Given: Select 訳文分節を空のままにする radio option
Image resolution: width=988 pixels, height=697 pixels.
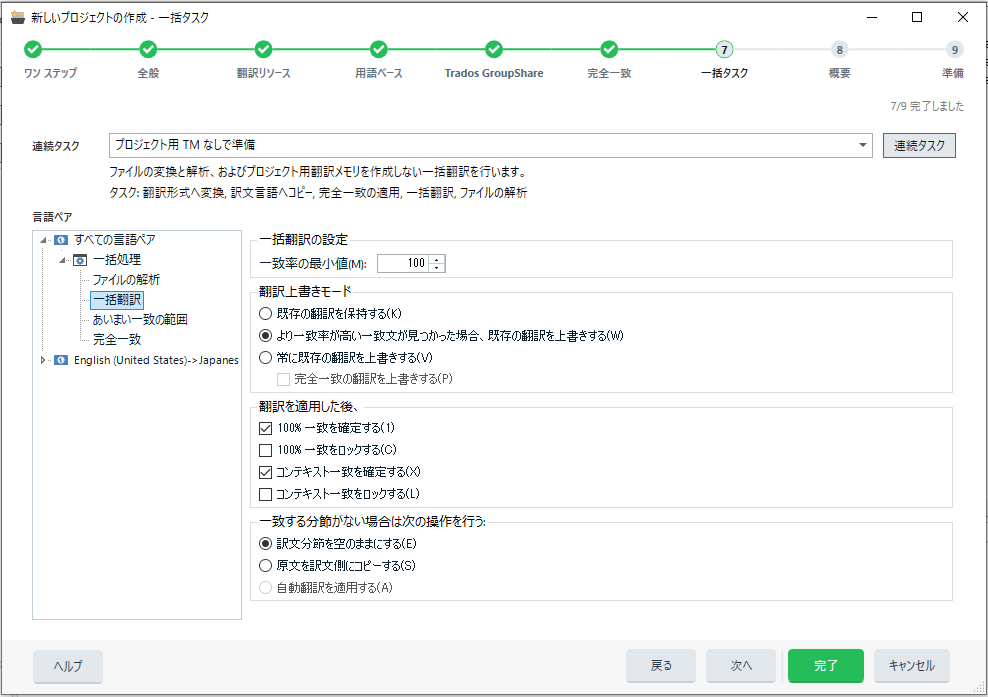Looking at the screenshot, I should (266, 543).
